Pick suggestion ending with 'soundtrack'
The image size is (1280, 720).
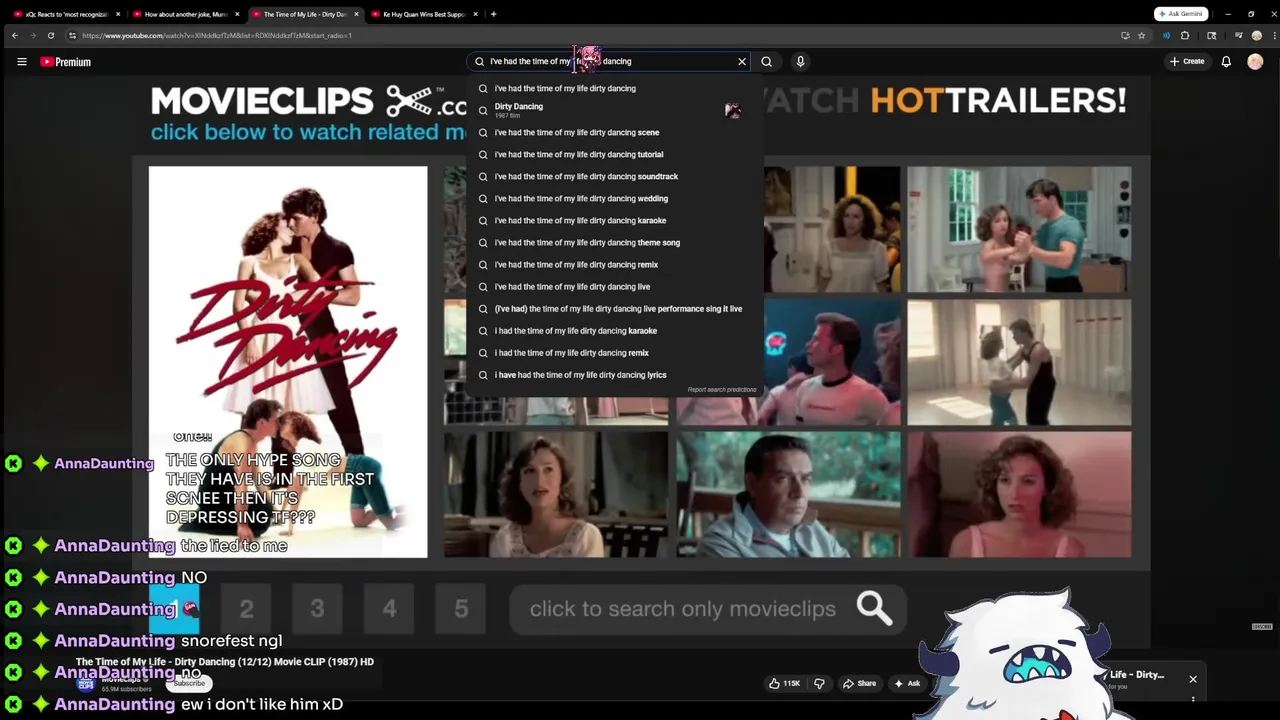tap(614, 176)
